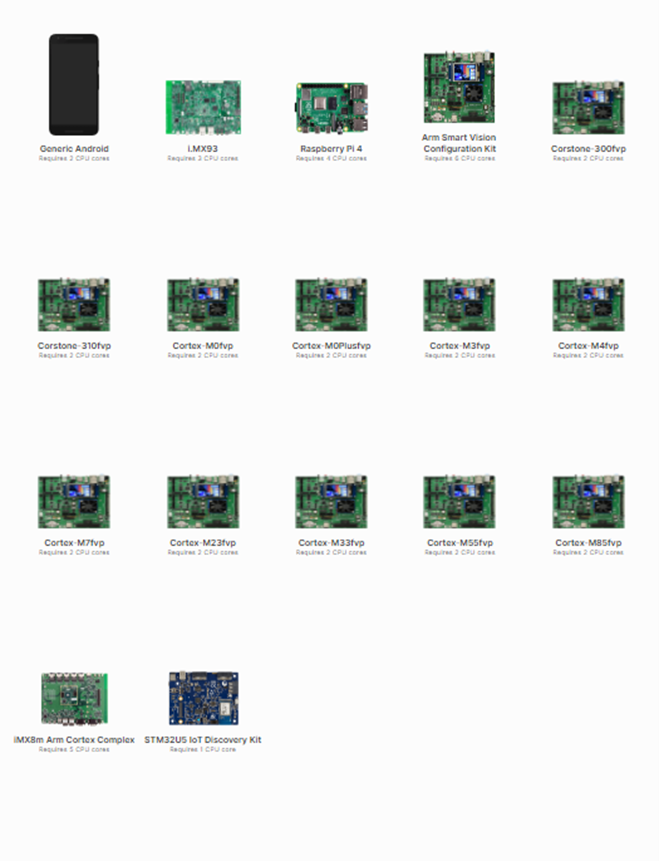Click the Cortex-M55fvp board thumbnail
This screenshot has width=659, height=861.
[459, 501]
